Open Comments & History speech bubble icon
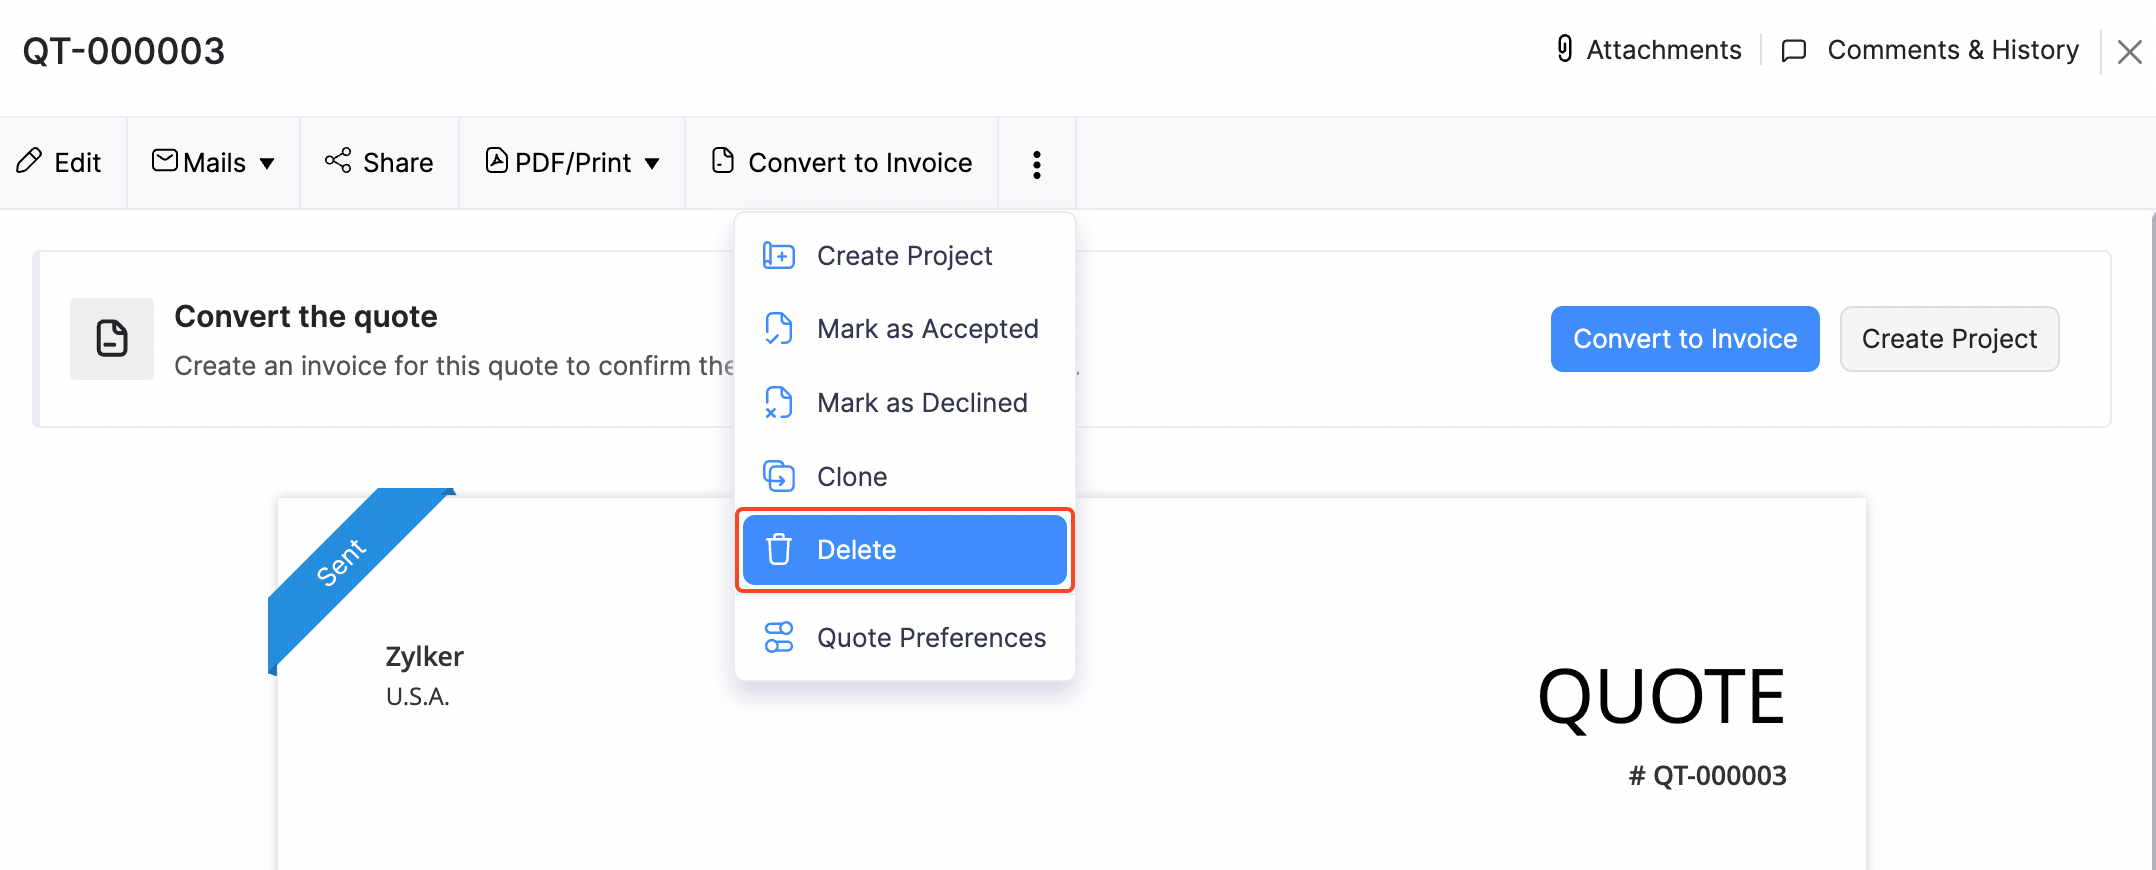Image resolution: width=2156 pixels, height=870 pixels. [x=1794, y=50]
